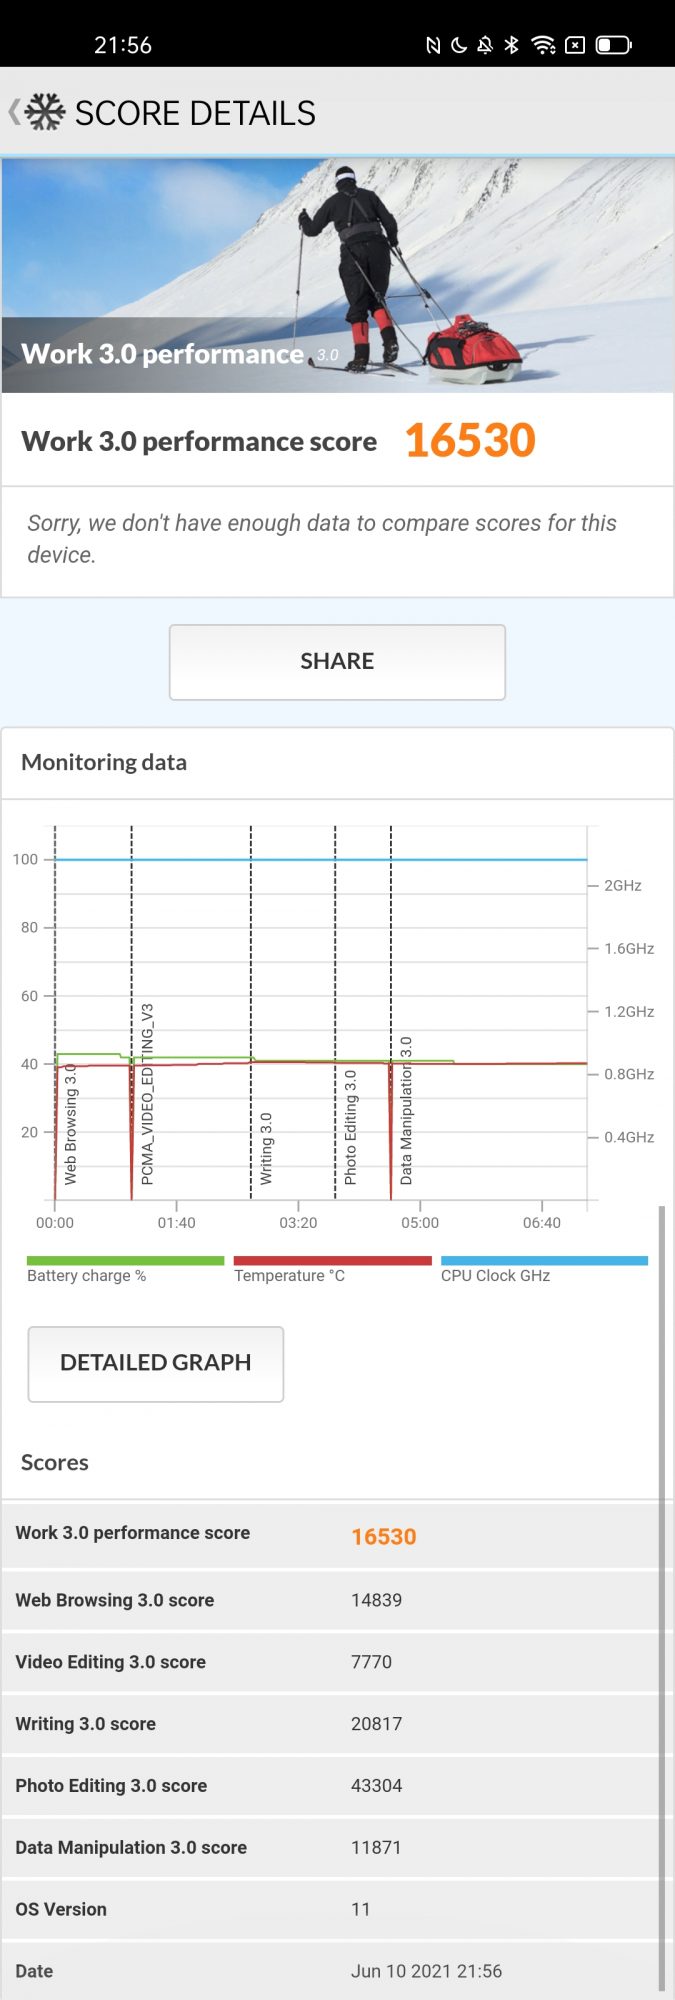Tap the Data Manipulation 3.0 graph marker

pyautogui.click(x=405, y=1110)
